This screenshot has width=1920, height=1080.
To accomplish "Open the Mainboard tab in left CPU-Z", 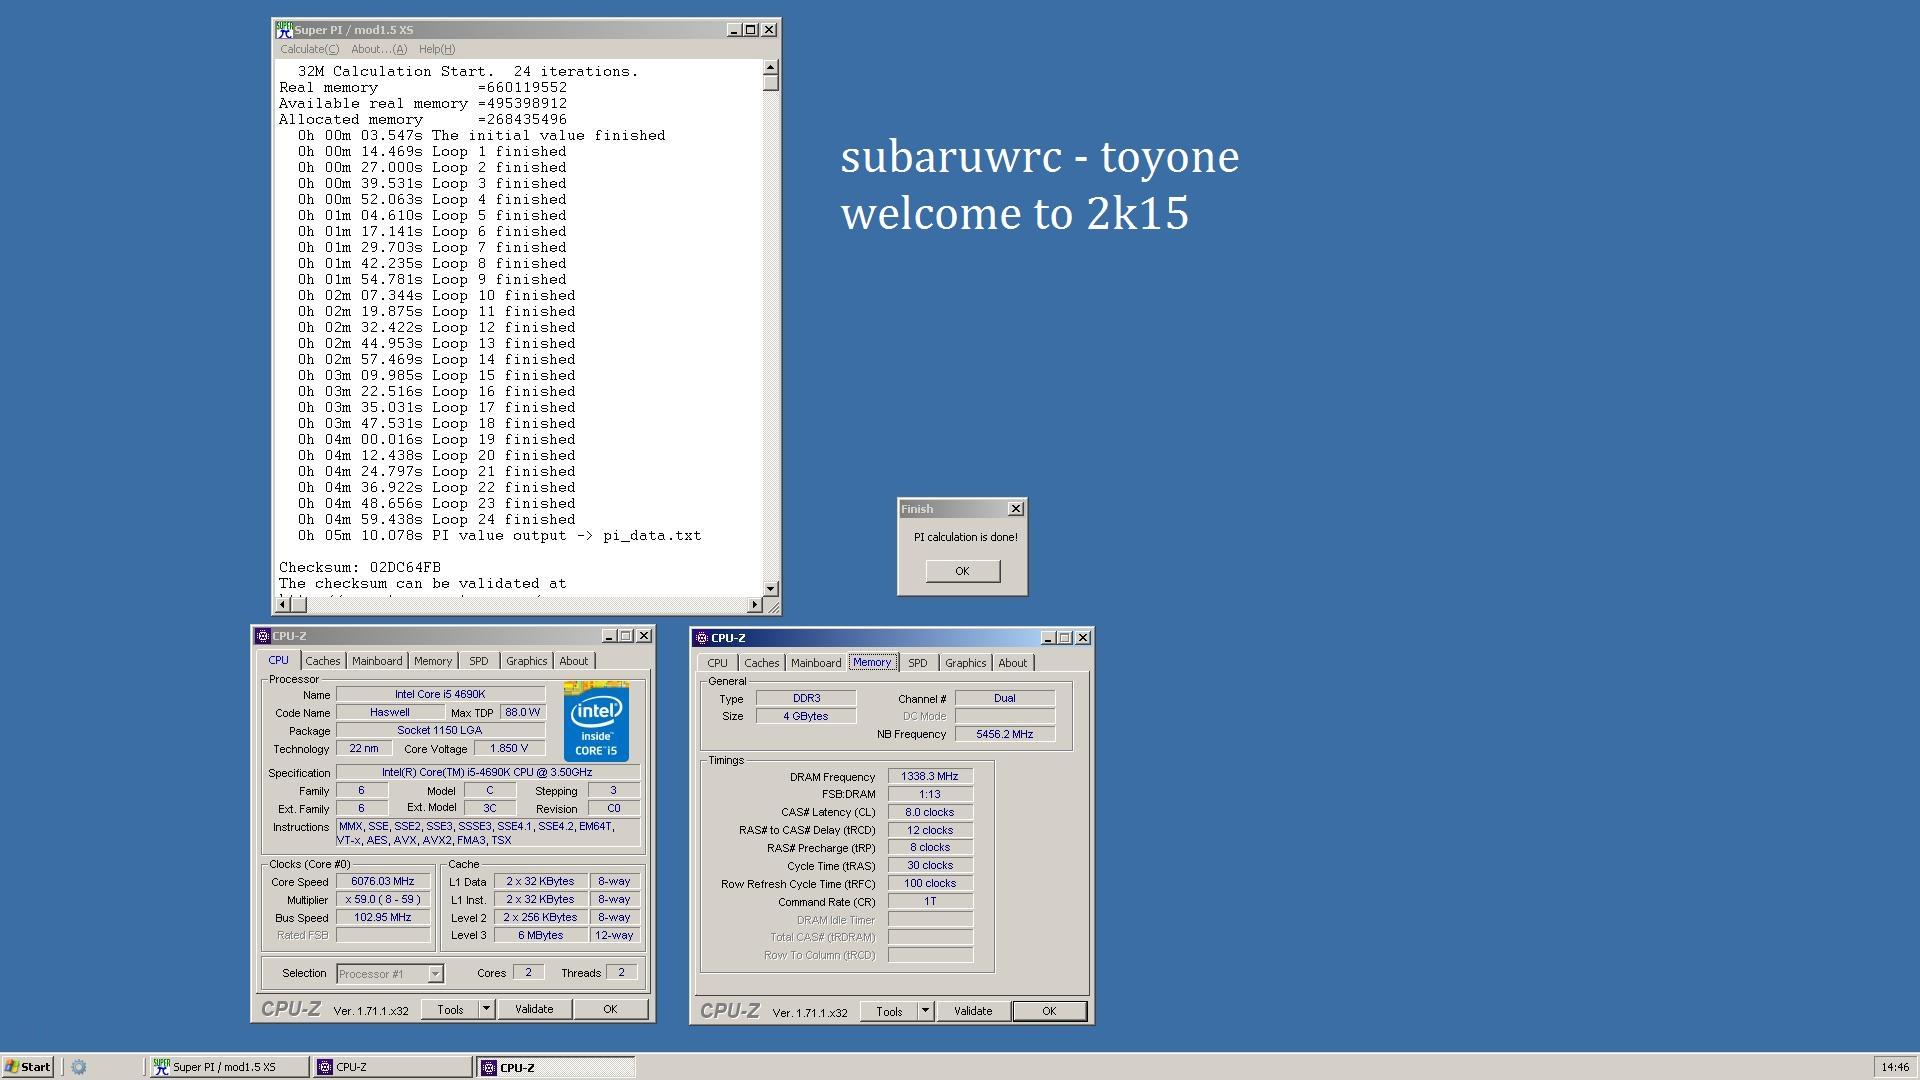I will point(377,661).
